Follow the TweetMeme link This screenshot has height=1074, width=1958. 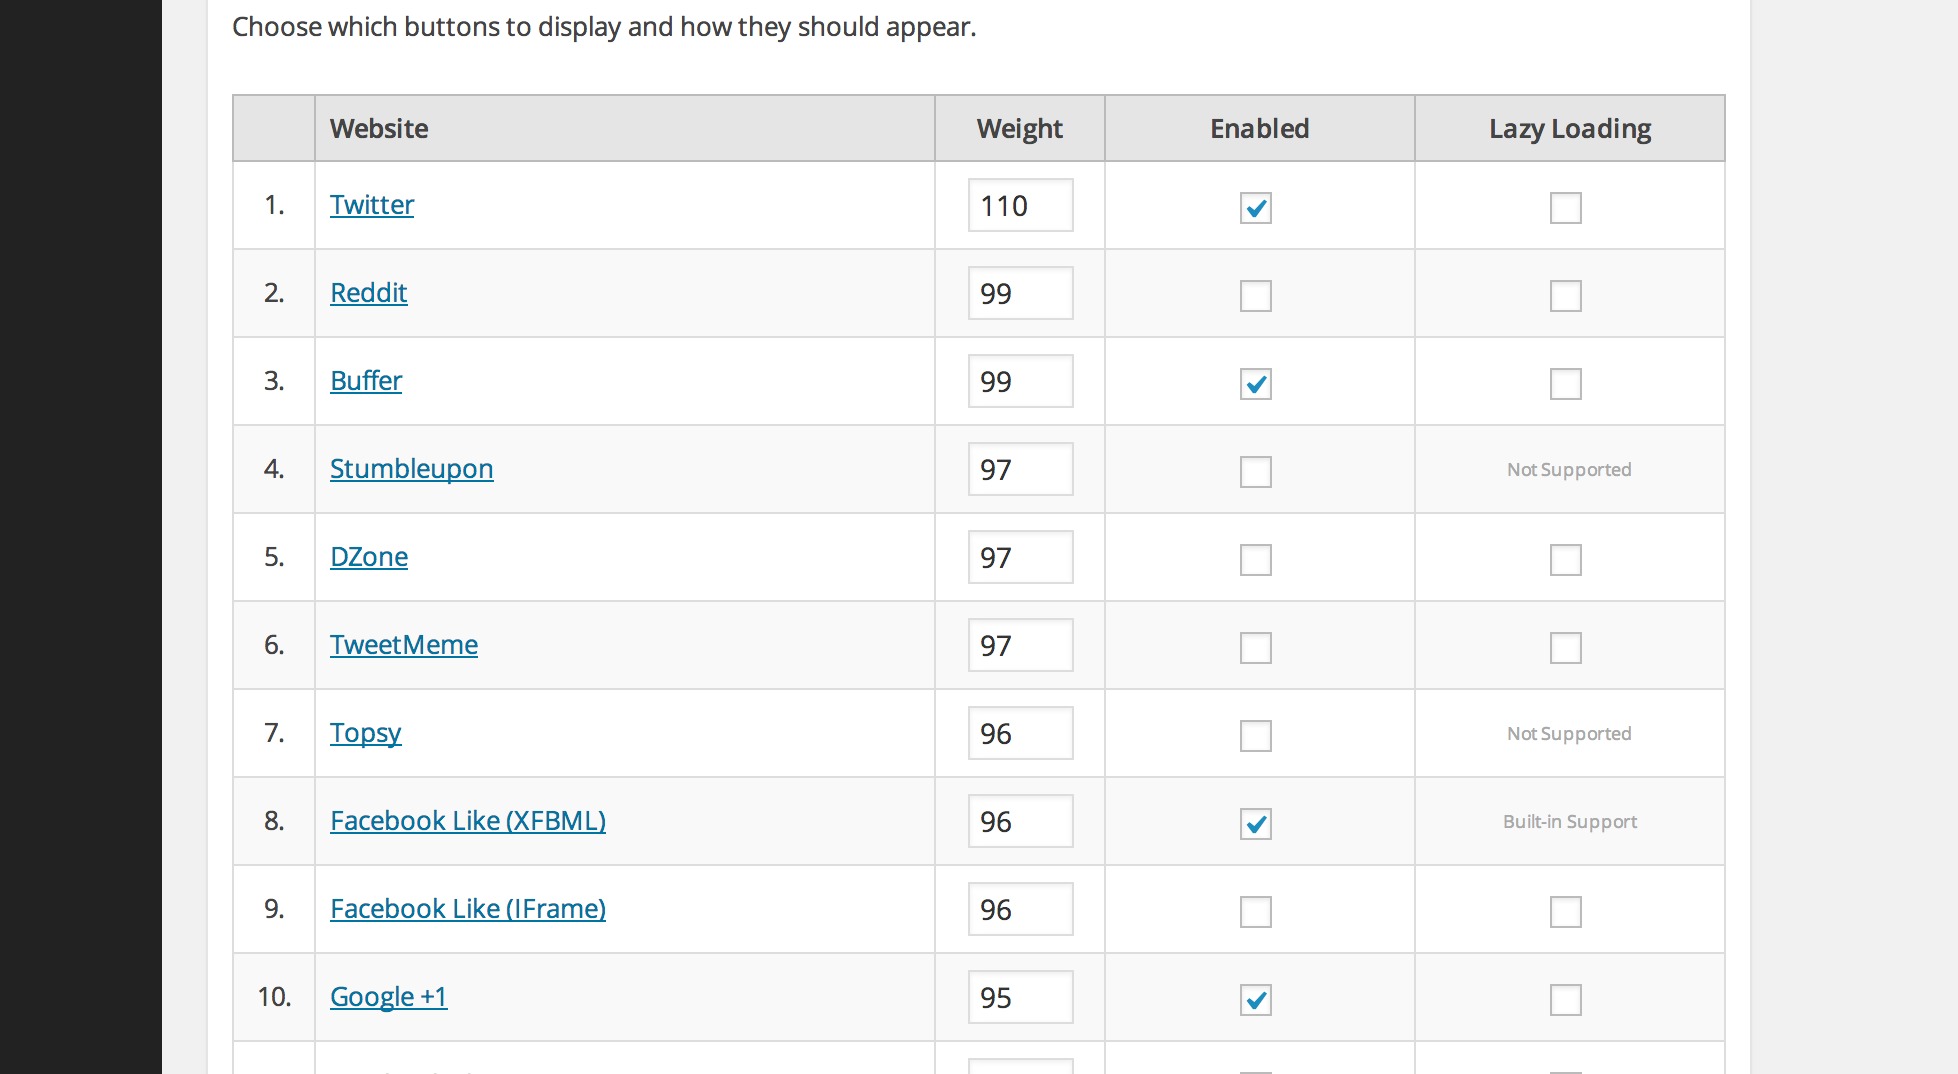[404, 645]
